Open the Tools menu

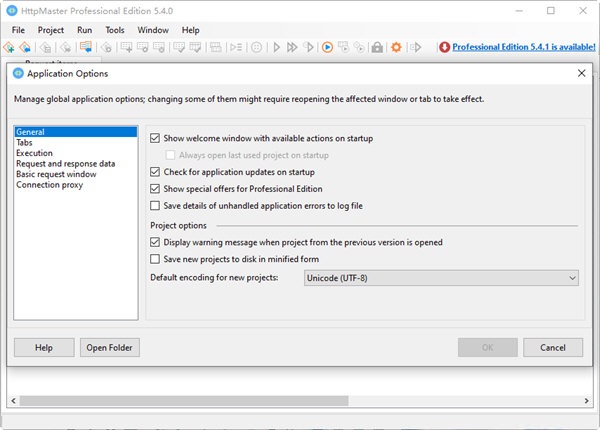click(115, 30)
